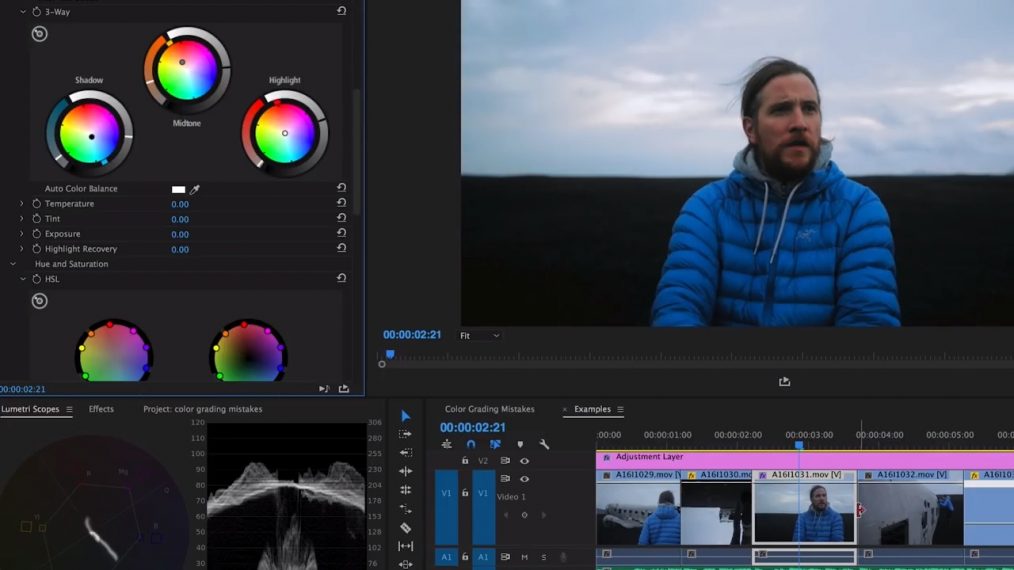The height and width of the screenshot is (570, 1014).
Task: Select the Track Select Backward tool
Action: [x=405, y=453]
